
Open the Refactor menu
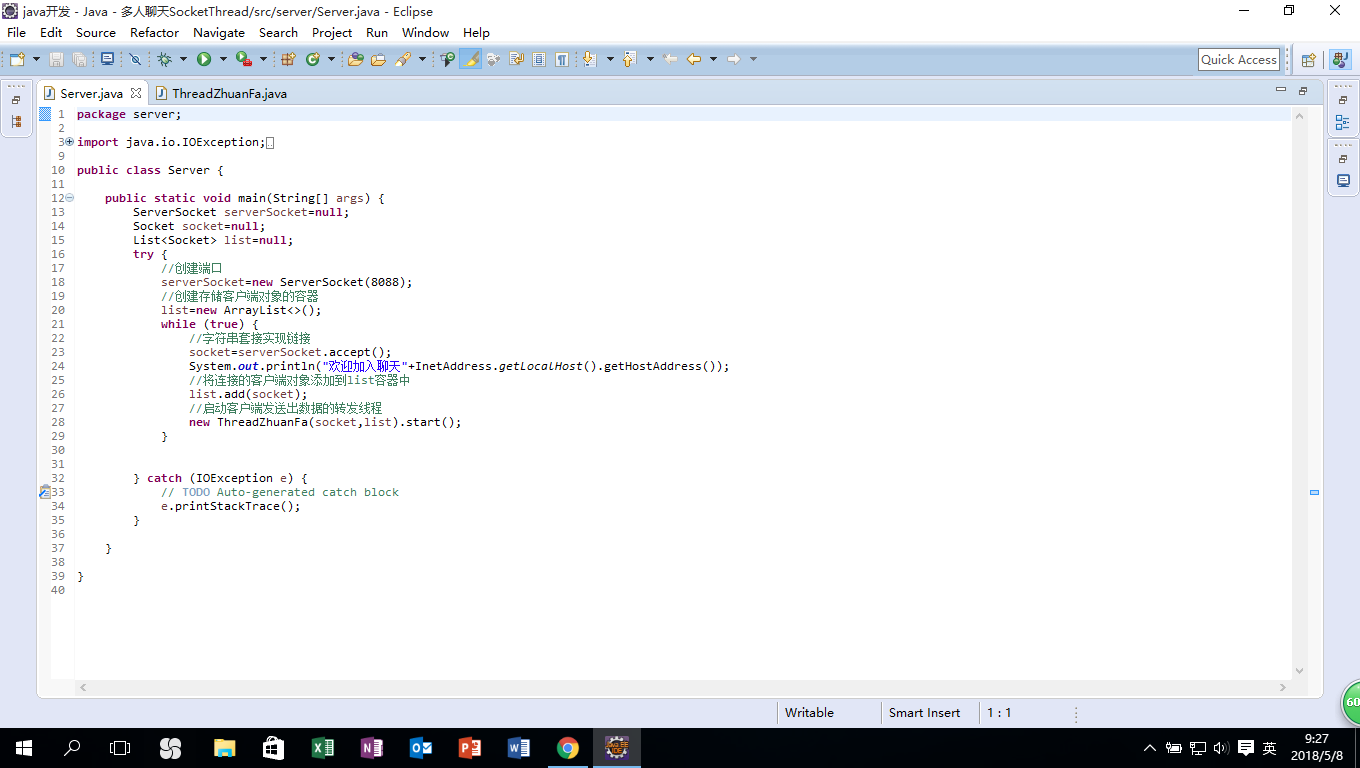click(154, 32)
